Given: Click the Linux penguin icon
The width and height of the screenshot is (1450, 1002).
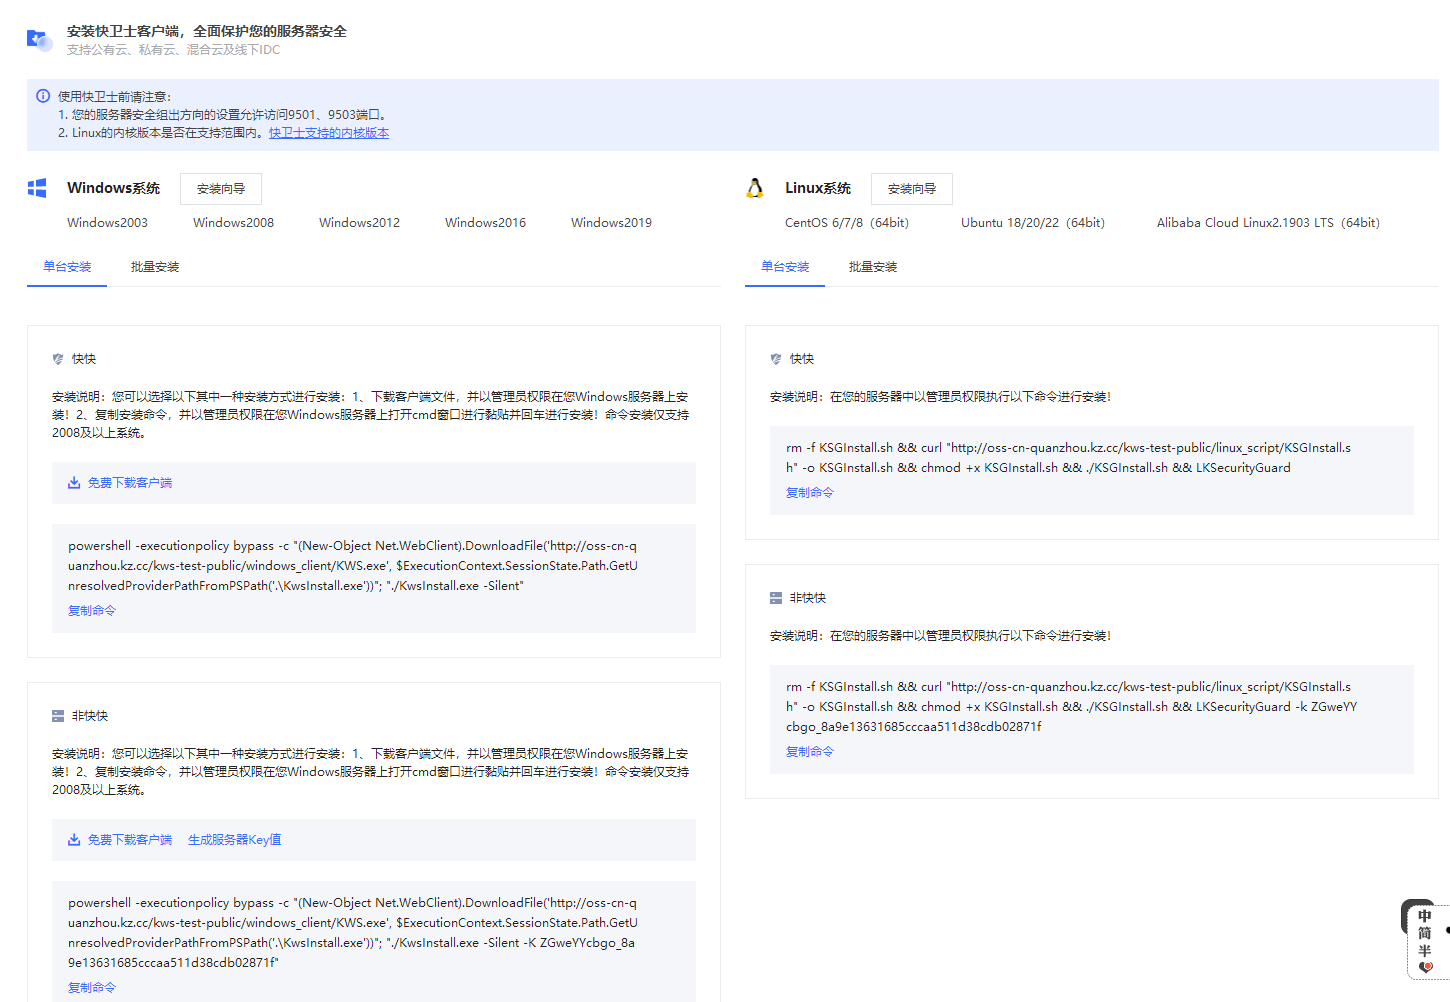Looking at the screenshot, I should click(755, 188).
